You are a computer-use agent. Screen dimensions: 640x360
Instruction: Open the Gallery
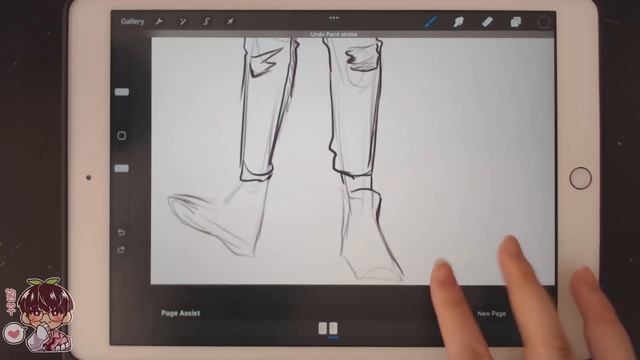click(132, 21)
